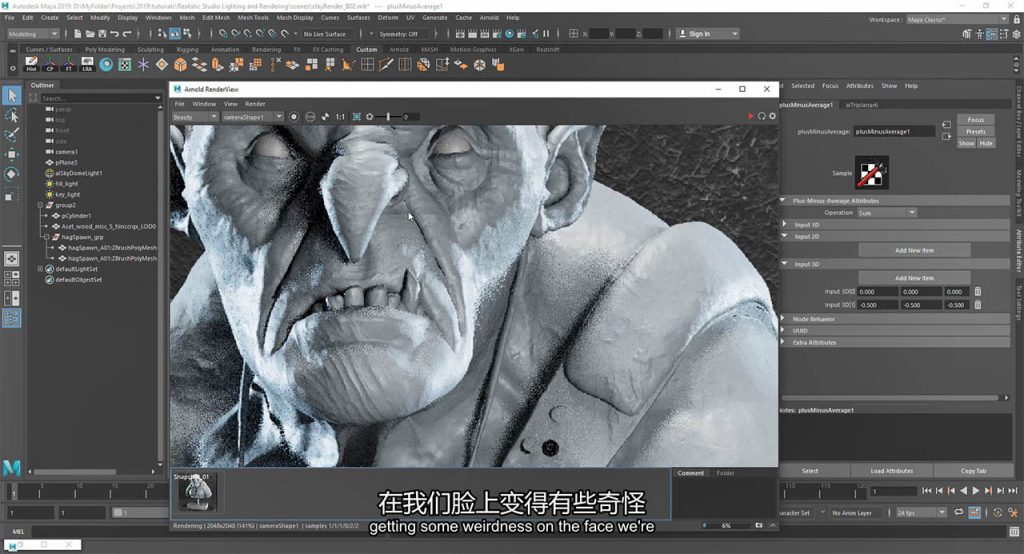Click the save scene disk icon

pos(102,33)
